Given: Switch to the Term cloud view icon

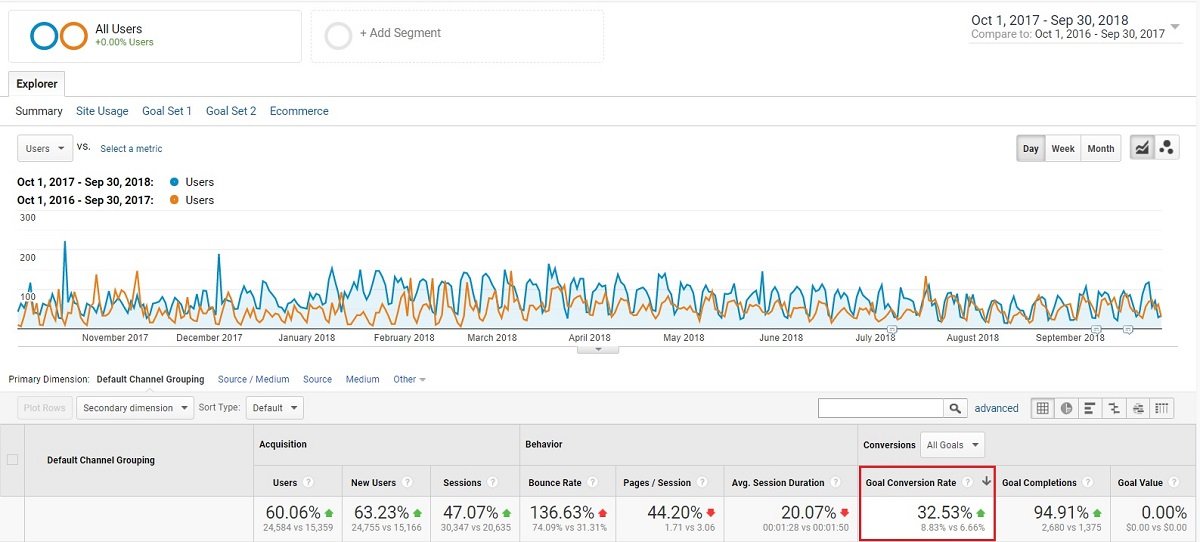Looking at the screenshot, I should click(x=1138, y=408).
